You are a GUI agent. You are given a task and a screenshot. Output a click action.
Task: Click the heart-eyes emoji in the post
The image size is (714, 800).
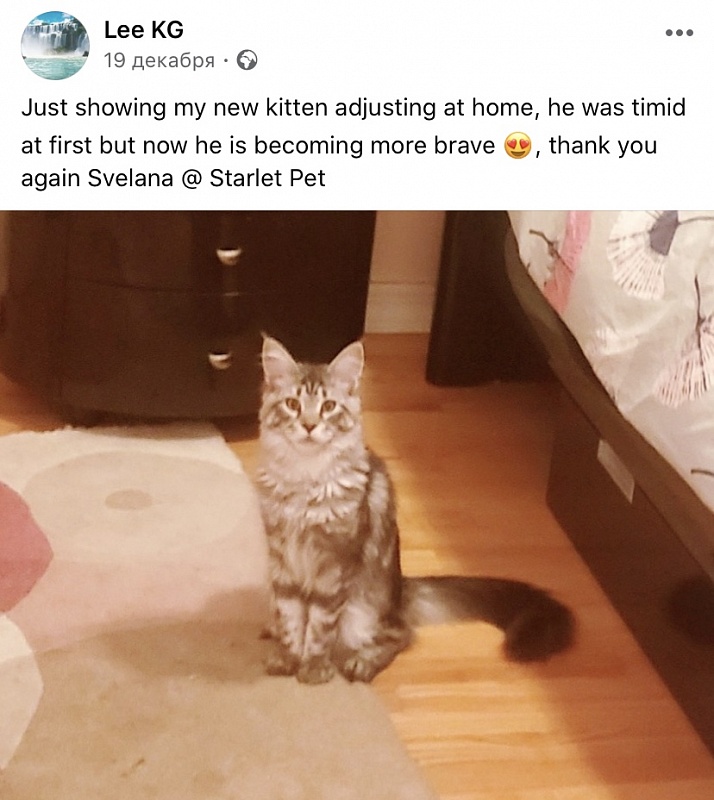(518, 145)
